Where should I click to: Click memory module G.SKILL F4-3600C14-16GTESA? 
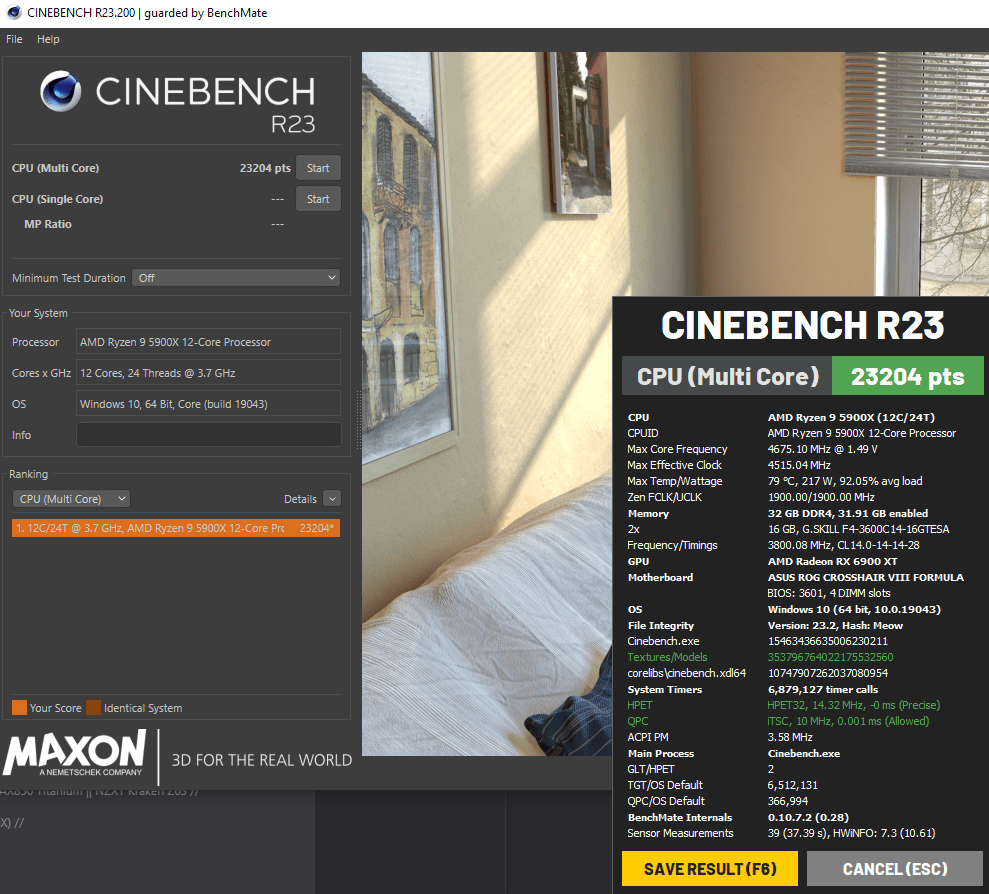coord(858,529)
